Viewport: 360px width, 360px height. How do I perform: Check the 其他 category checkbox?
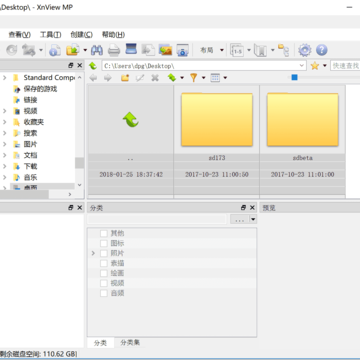[104, 233]
